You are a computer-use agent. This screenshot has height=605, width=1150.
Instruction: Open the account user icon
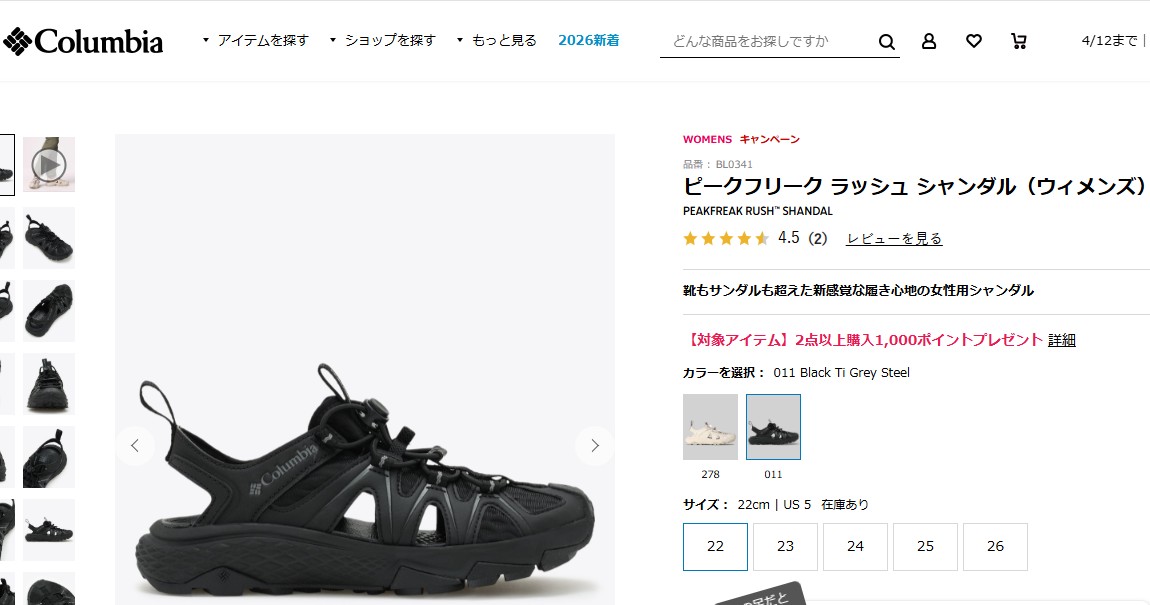pos(929,41)
